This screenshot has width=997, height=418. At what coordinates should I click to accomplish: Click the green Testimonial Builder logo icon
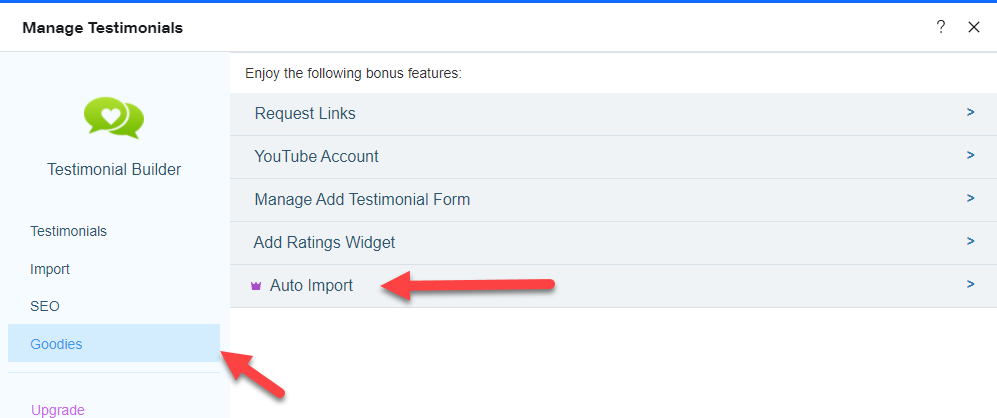[x=114, y=118]
